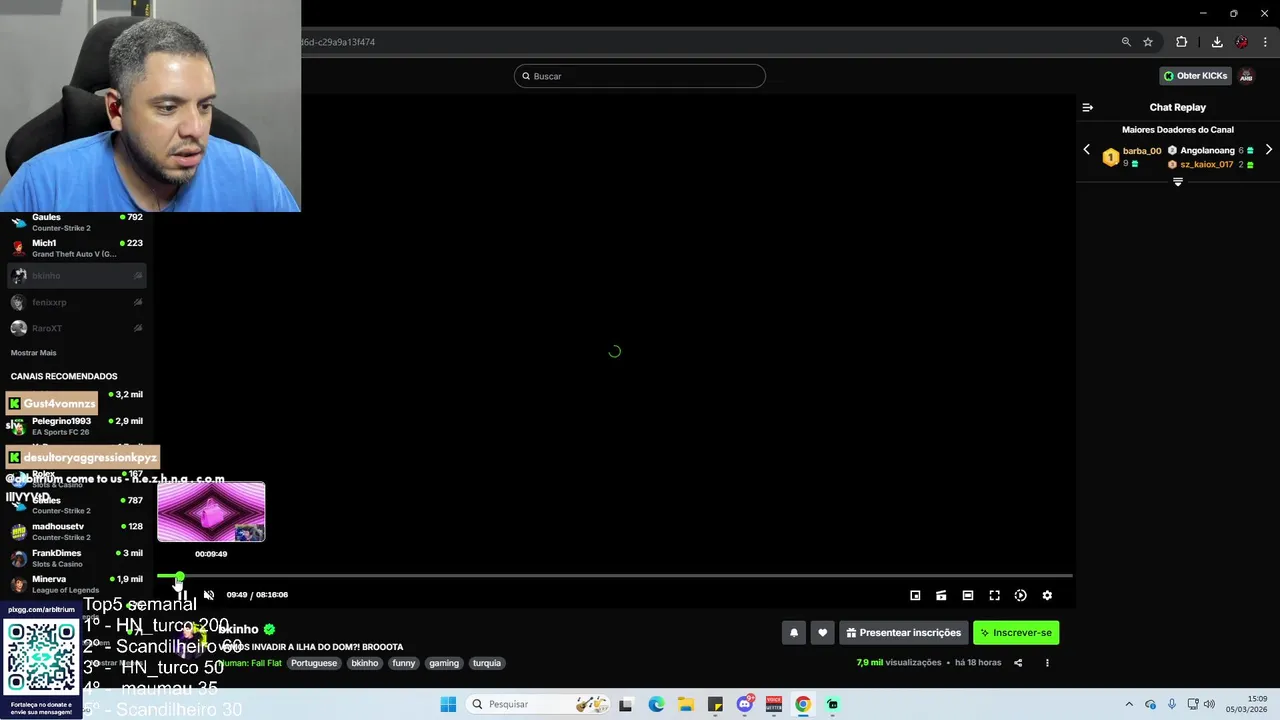1280x720 pixels.
Task: Open Chrome profile avatar
Action: tap(1242, 42)
